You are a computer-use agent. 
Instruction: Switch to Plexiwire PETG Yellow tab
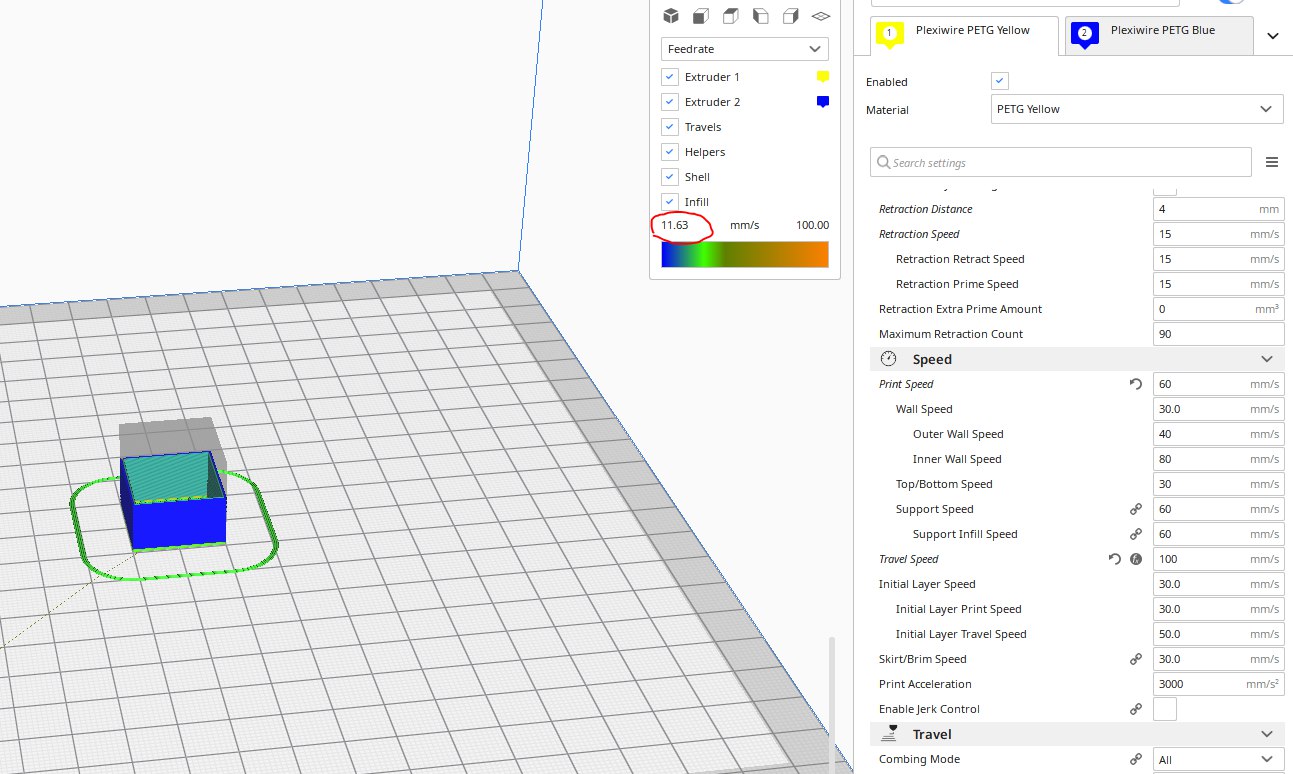click(964, 35)
